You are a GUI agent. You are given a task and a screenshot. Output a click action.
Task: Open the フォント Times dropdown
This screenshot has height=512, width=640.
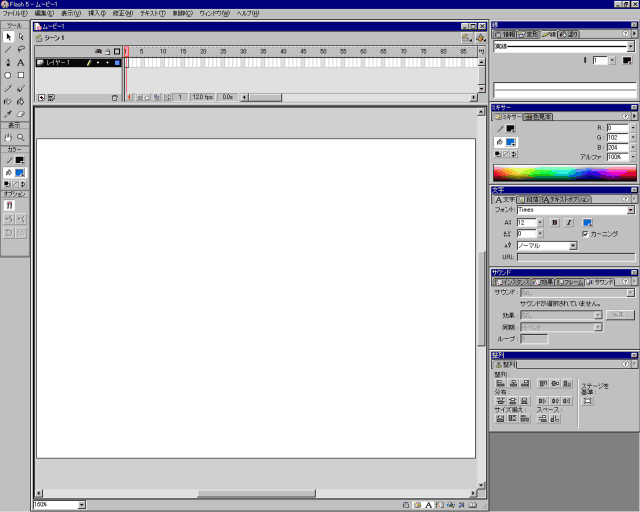coord(631,210)
